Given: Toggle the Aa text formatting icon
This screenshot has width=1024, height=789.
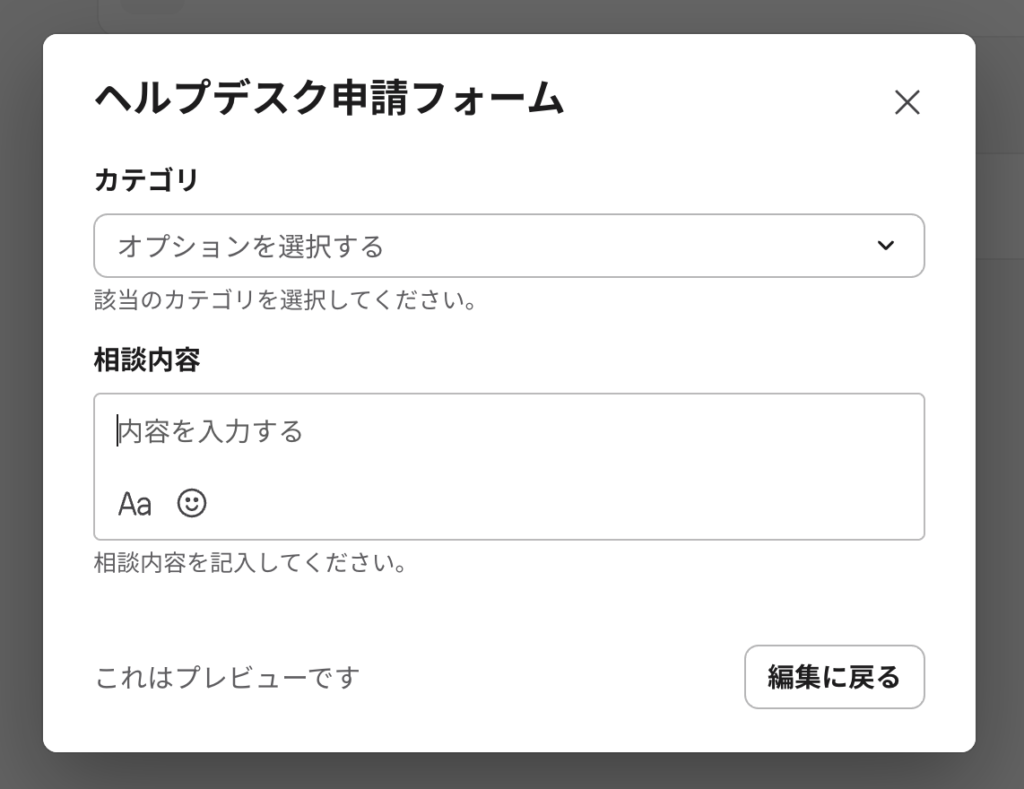Looking at the screenshot, I should pos(135,503).
